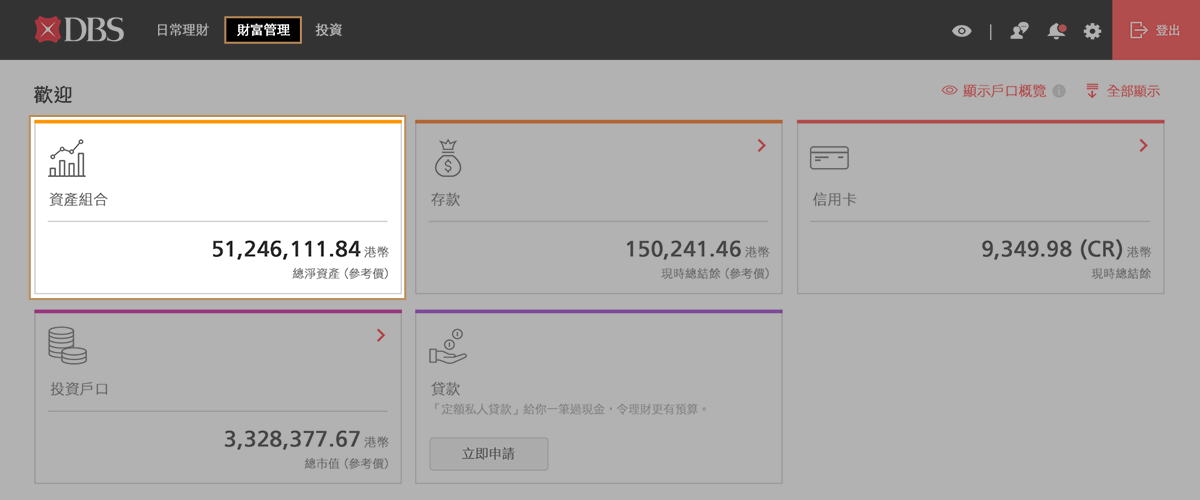Toggle the eye icon in top bar
Screen dimensions: 1200x500
[x=961, y=31]
